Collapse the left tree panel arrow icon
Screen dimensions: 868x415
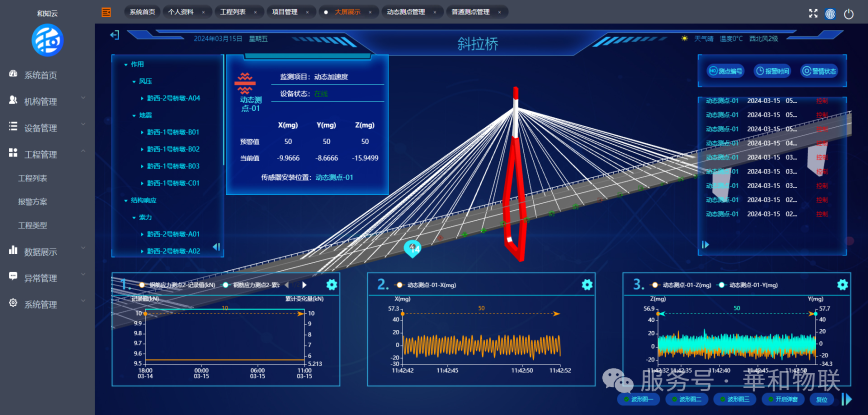[x=216, y=247]
